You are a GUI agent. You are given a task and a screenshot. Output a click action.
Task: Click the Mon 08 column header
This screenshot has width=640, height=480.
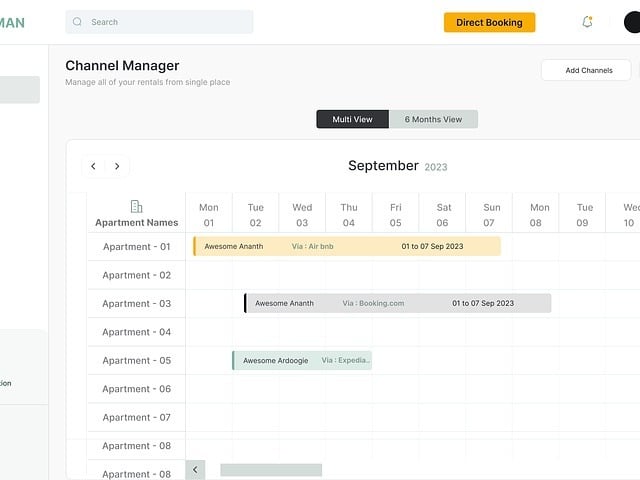tap(536, 215)
